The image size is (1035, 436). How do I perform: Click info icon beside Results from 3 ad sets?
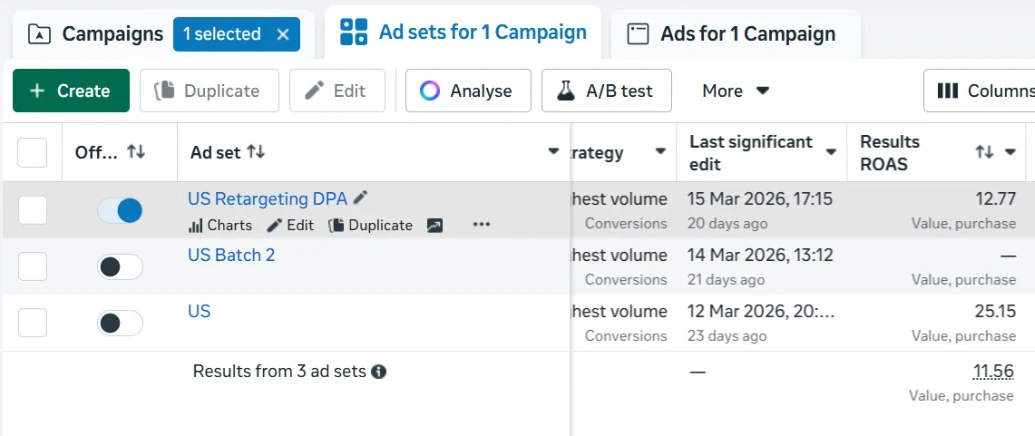coord(379,372)
